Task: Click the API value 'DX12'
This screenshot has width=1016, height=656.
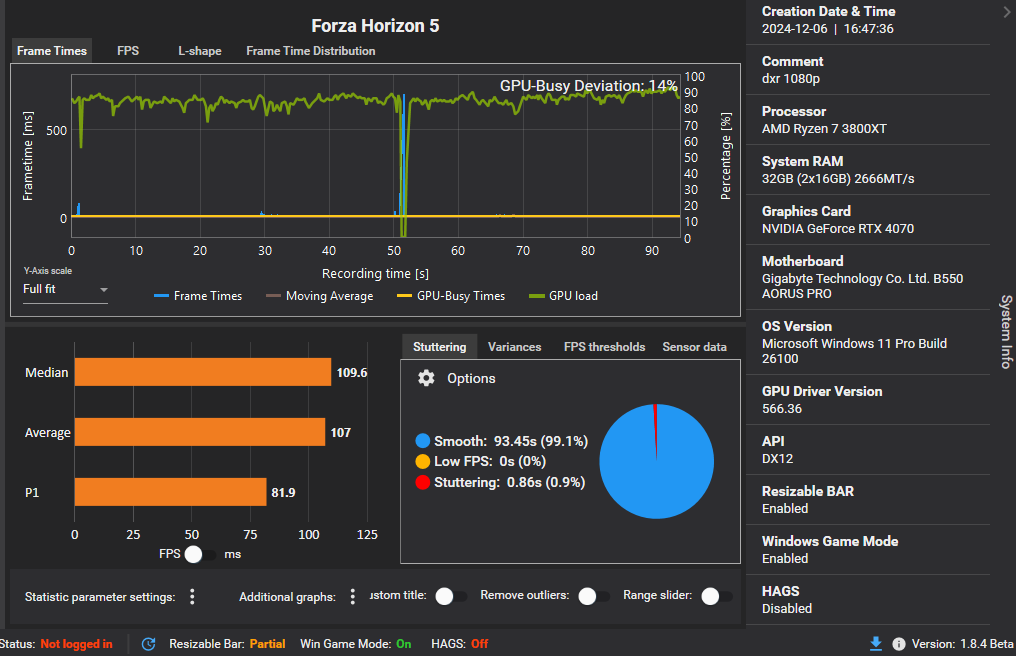Action: tap(777, 458)
